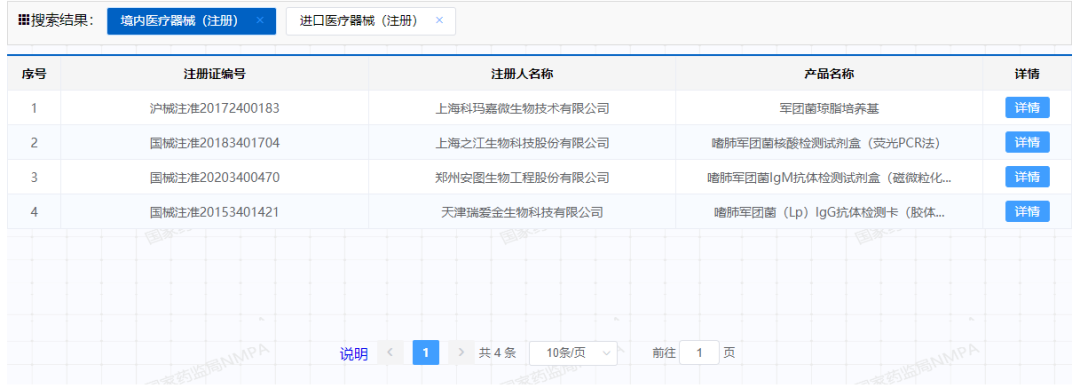Click the 说明 link

point(353,354)
